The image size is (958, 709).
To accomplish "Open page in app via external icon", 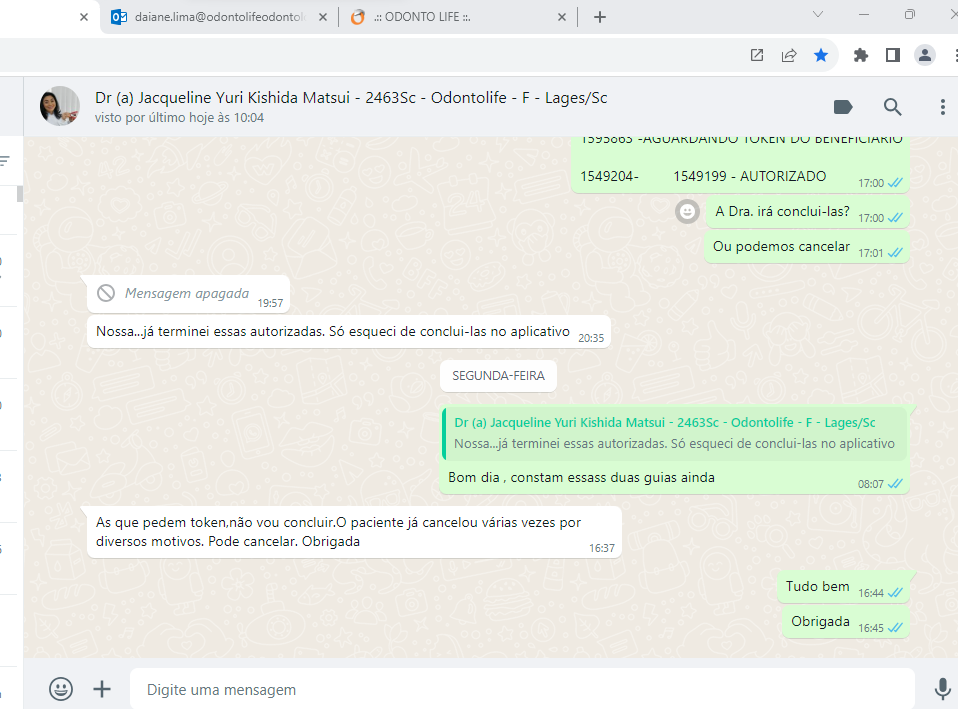I will pyautogui.click(x=756, y=56).
